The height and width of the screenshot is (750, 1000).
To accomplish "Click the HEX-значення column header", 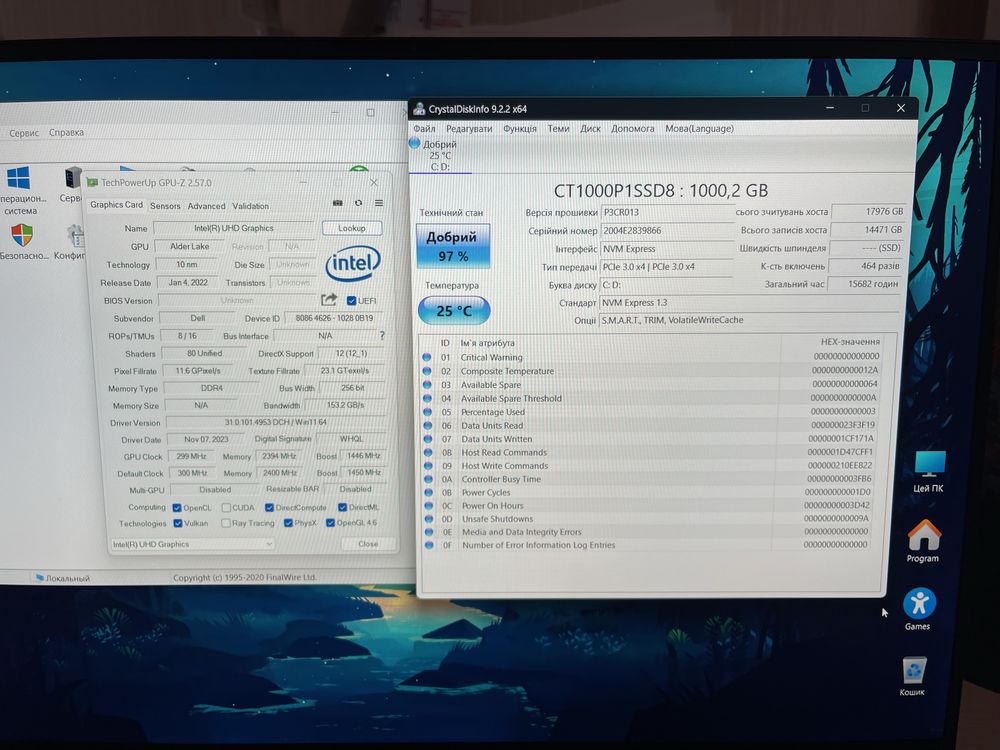I will pos(850,341).
